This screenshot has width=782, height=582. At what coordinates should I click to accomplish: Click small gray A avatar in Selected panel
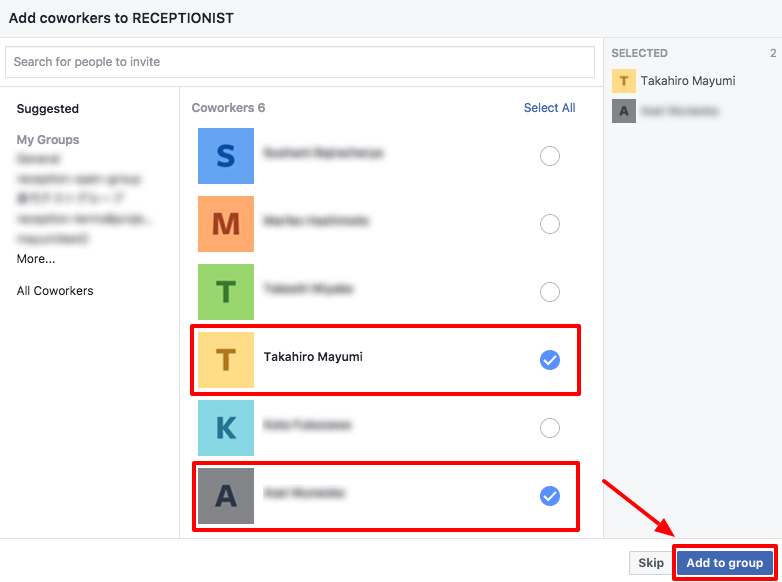pyautogui.click(x=624, y=111)
